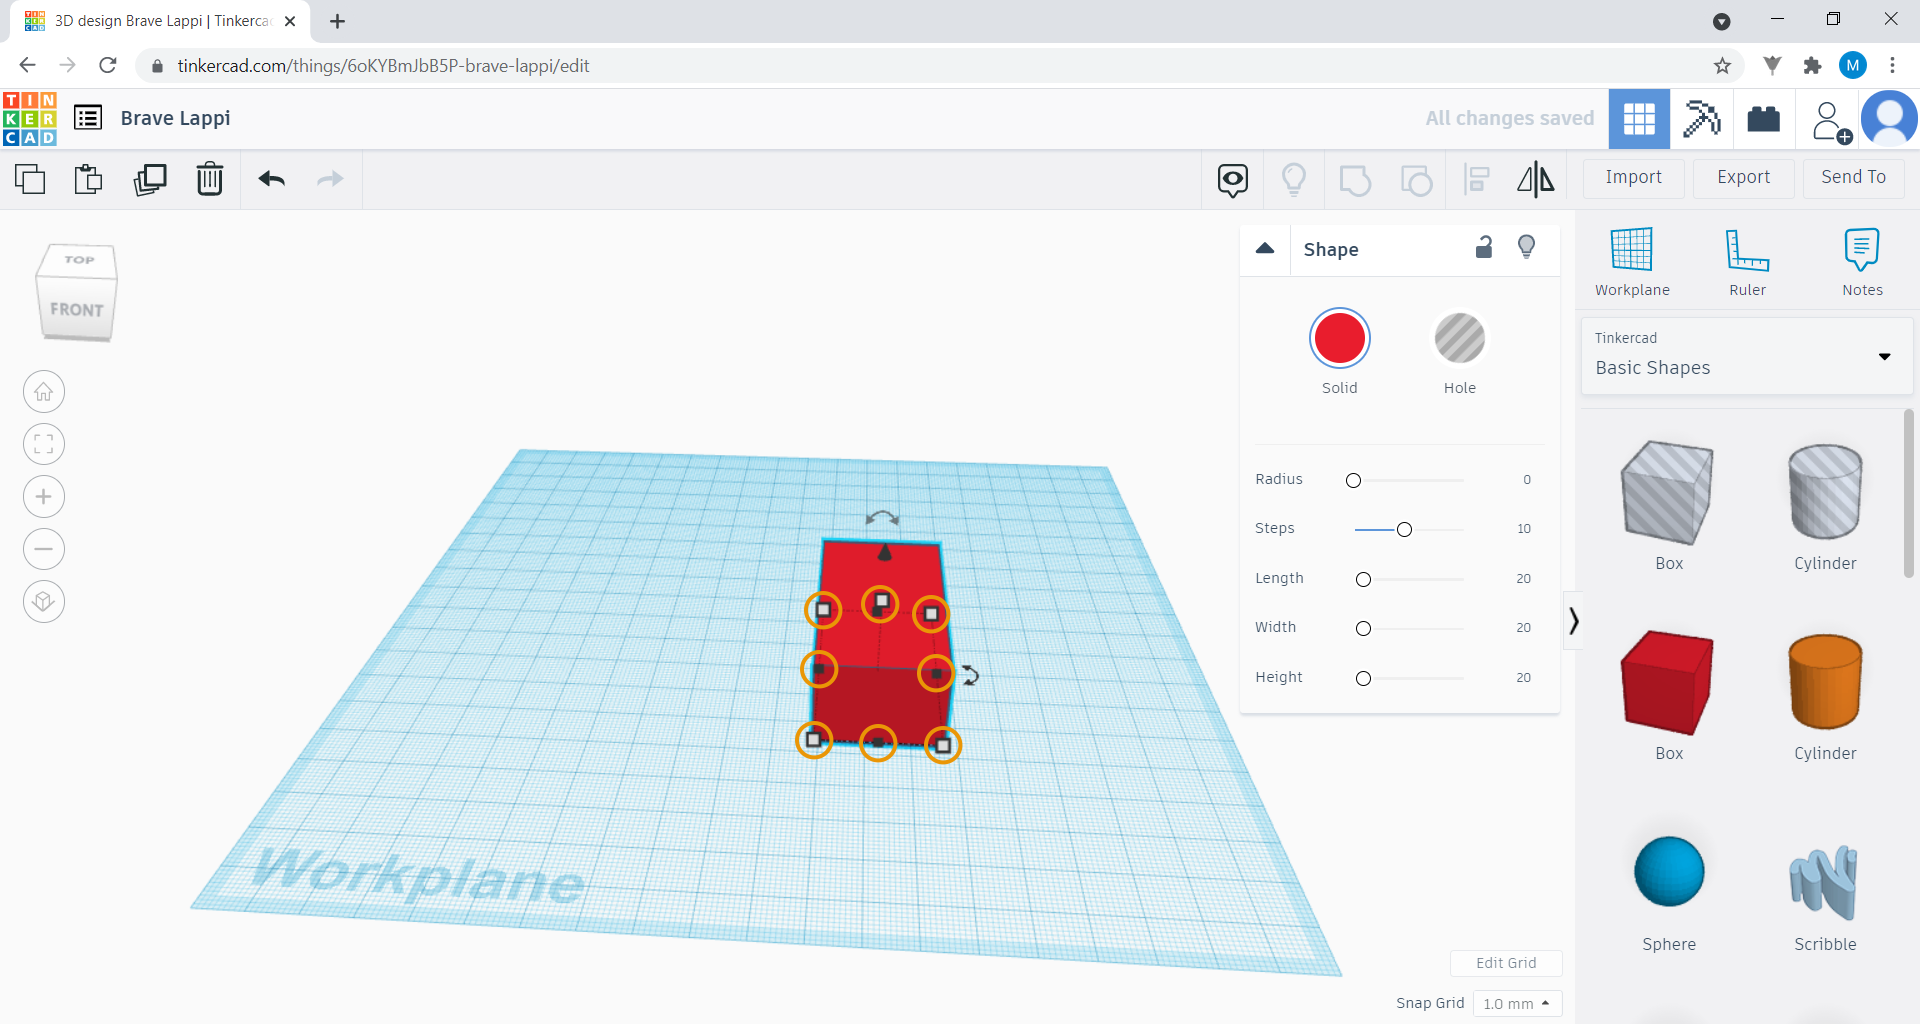Pick the red Box shape
Screen dimensions: 1920x1024
pos(1668,684)
